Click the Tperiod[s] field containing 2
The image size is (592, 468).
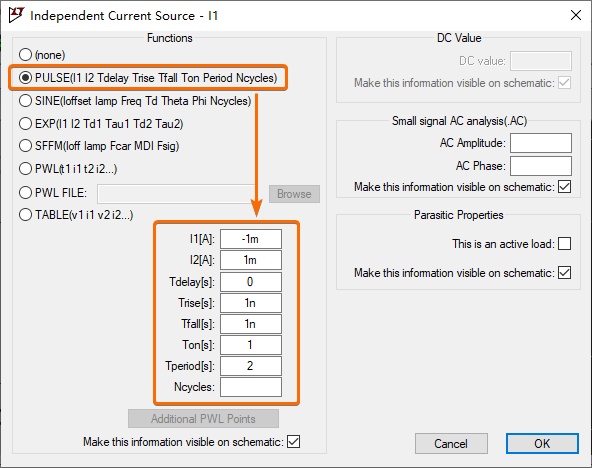[x=251, y=366]
